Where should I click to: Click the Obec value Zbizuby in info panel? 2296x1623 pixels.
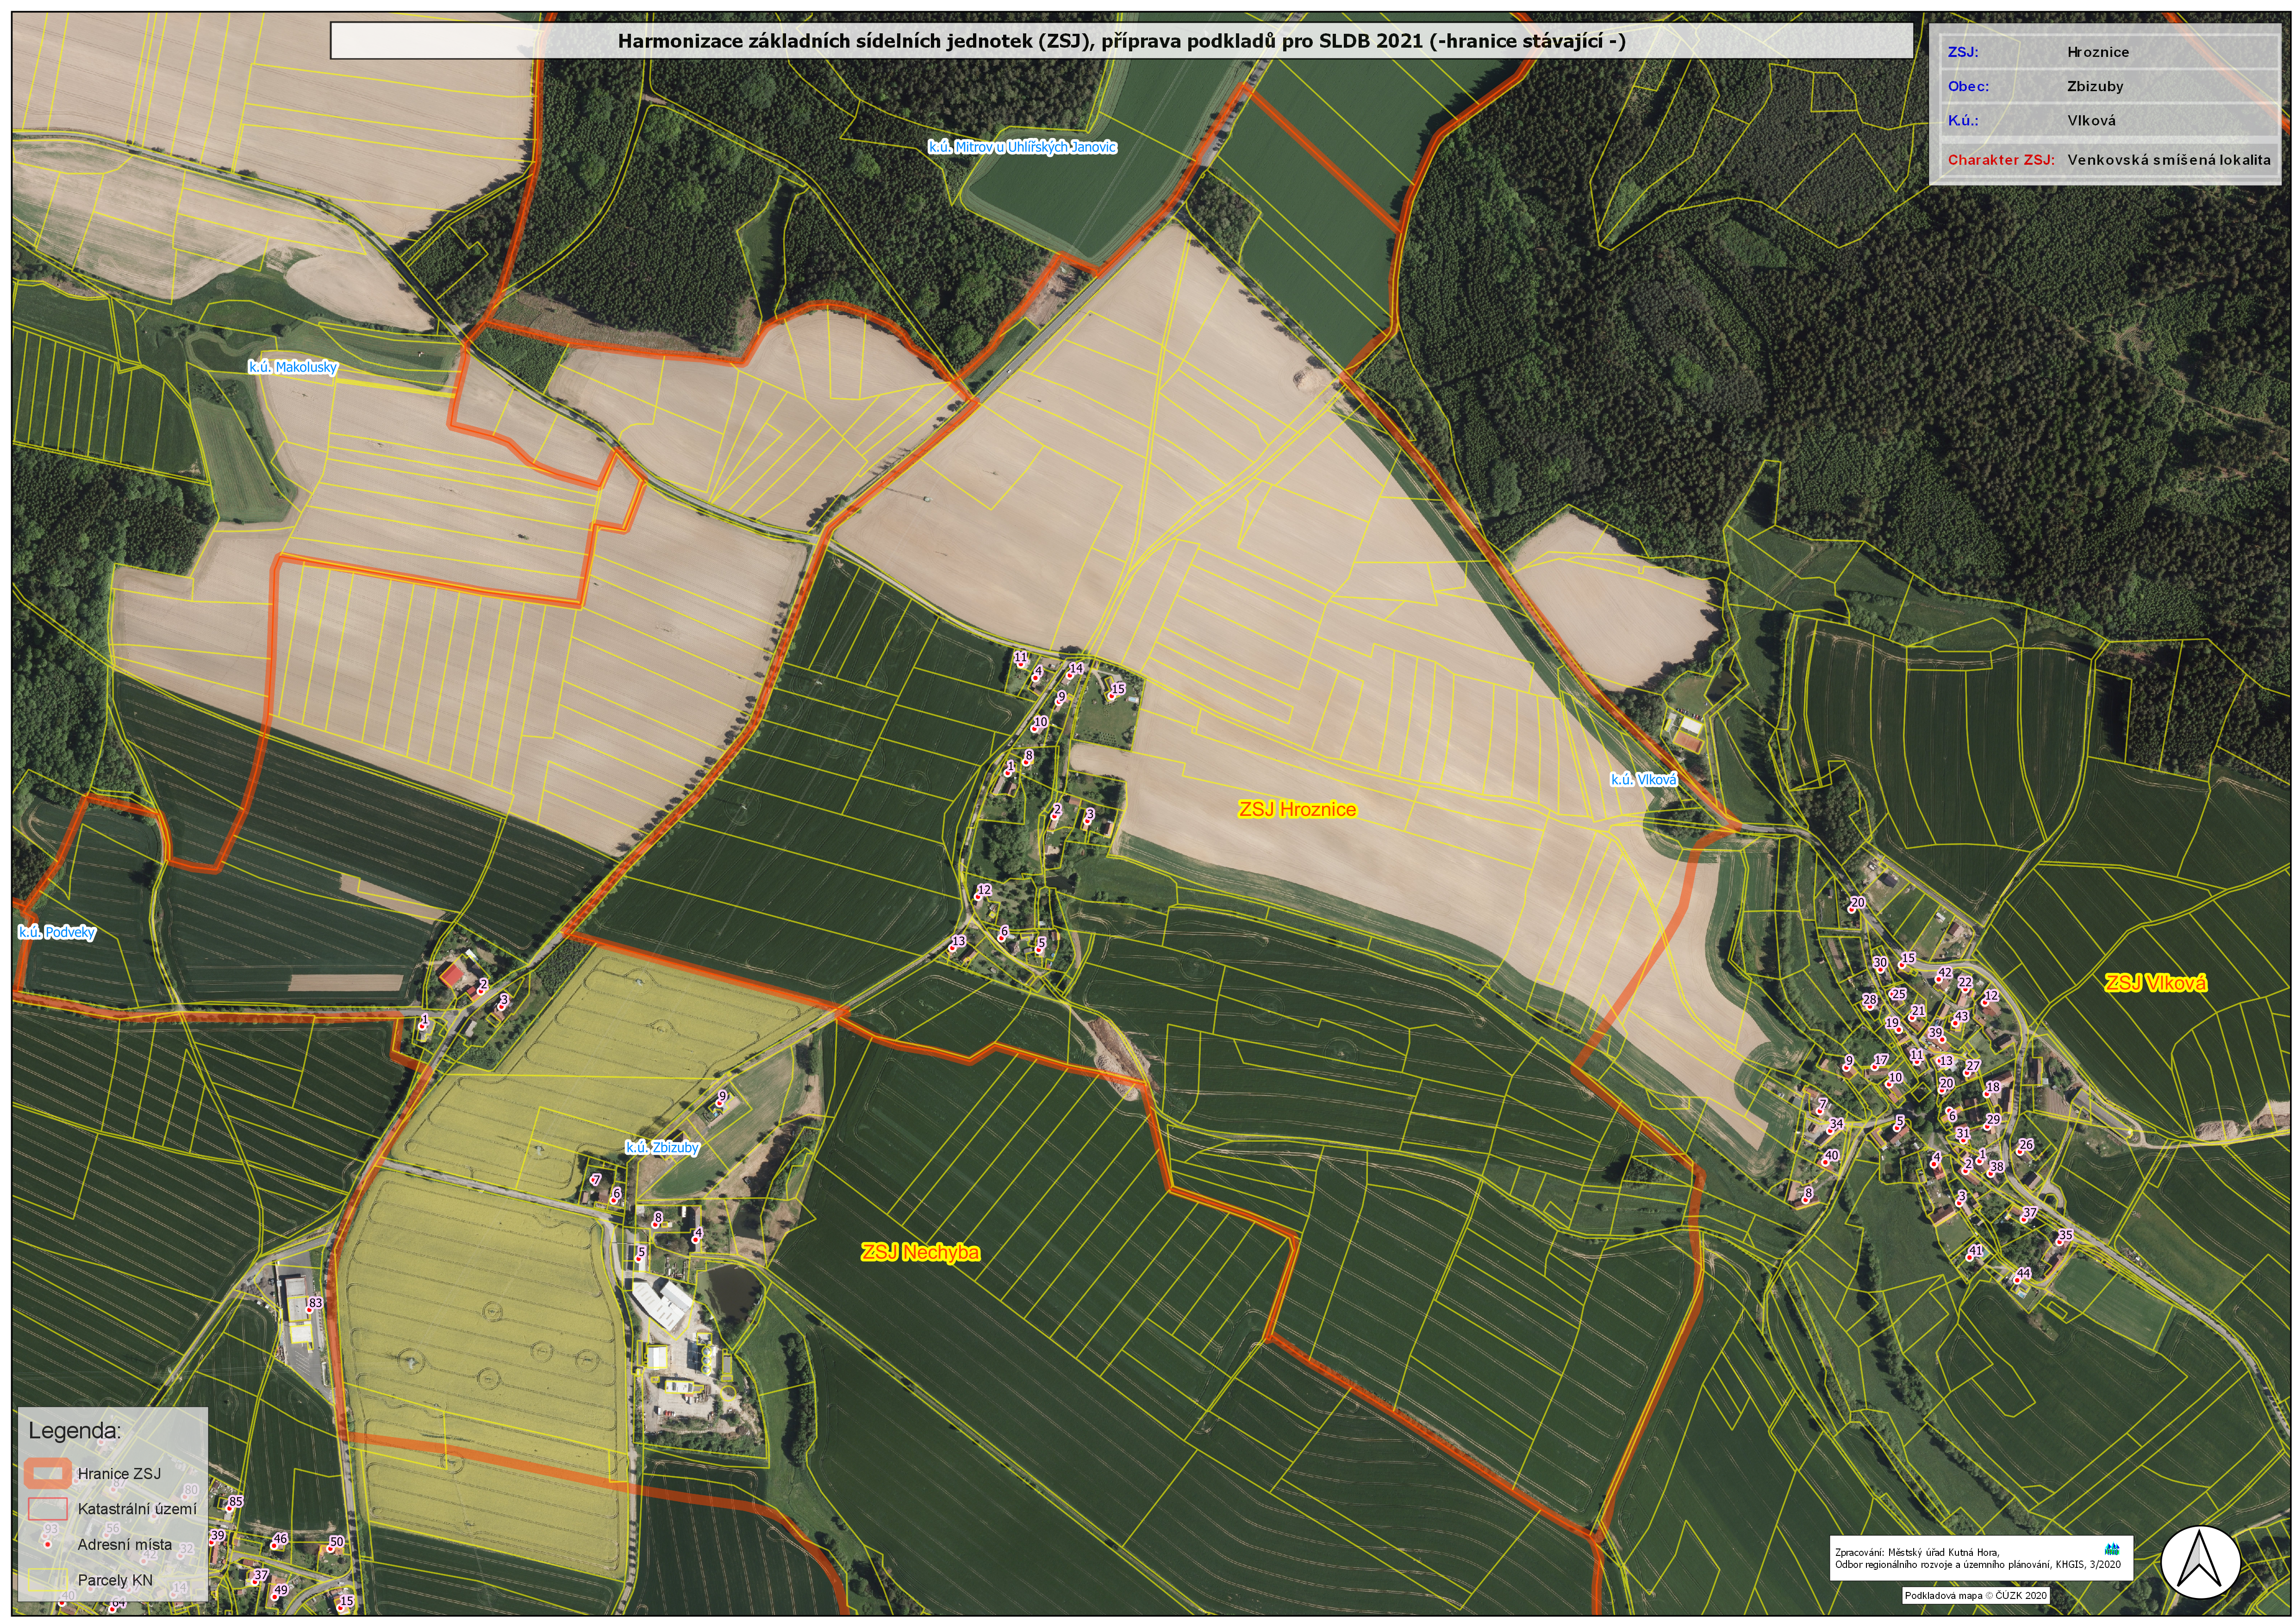pos(2095,86)
